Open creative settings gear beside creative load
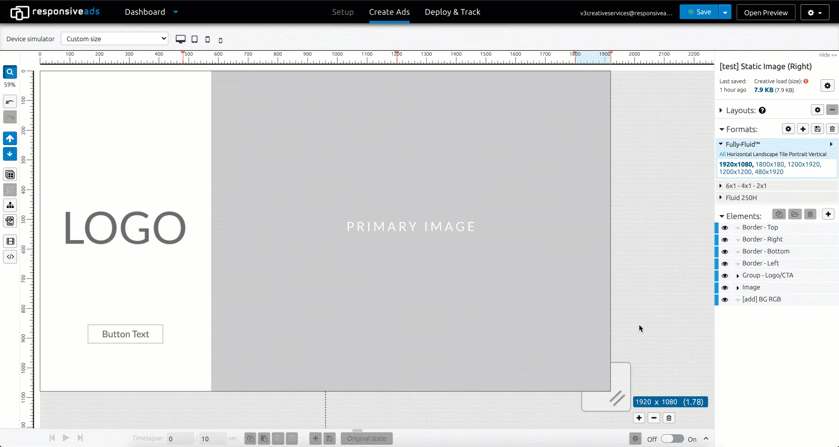Viewport: 839px width, 447px height. tap(827, 86)
